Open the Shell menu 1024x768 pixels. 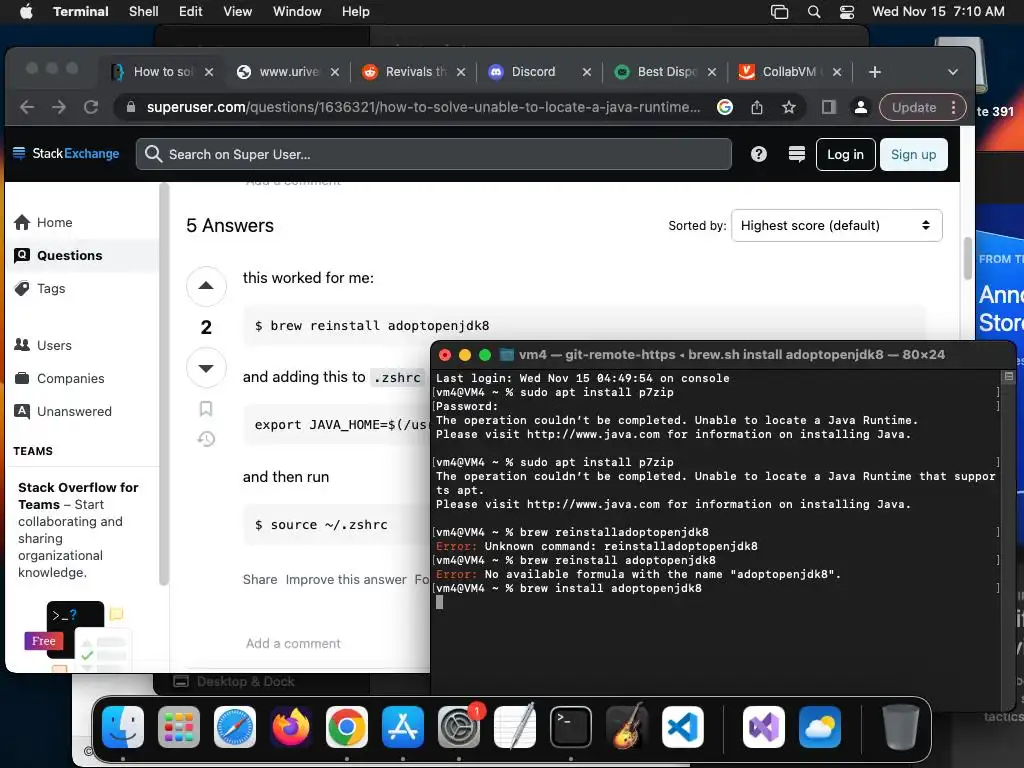pos(143,12)
